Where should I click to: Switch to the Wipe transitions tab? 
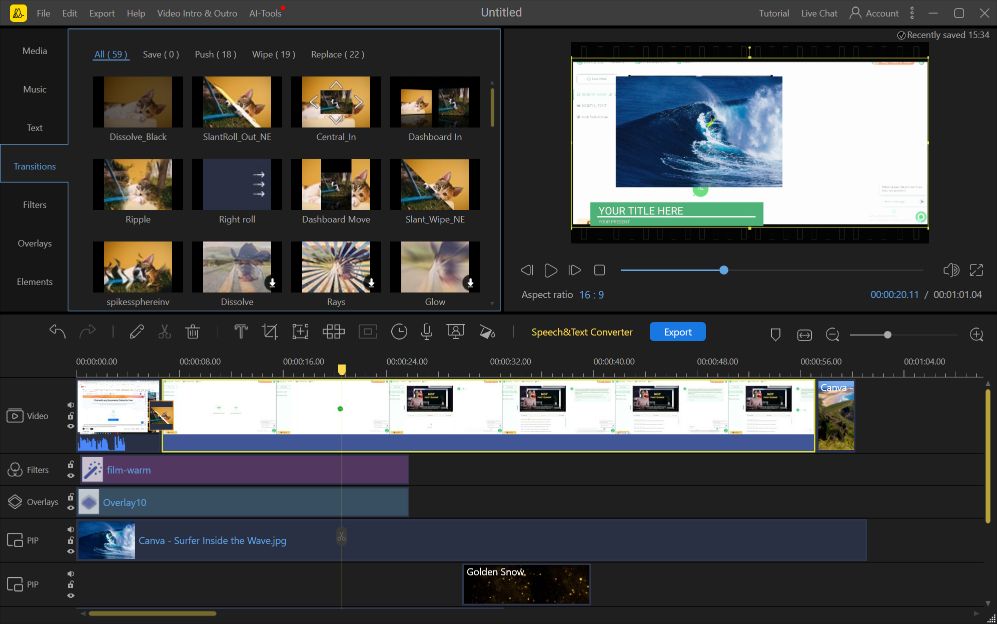click(273, 54)
